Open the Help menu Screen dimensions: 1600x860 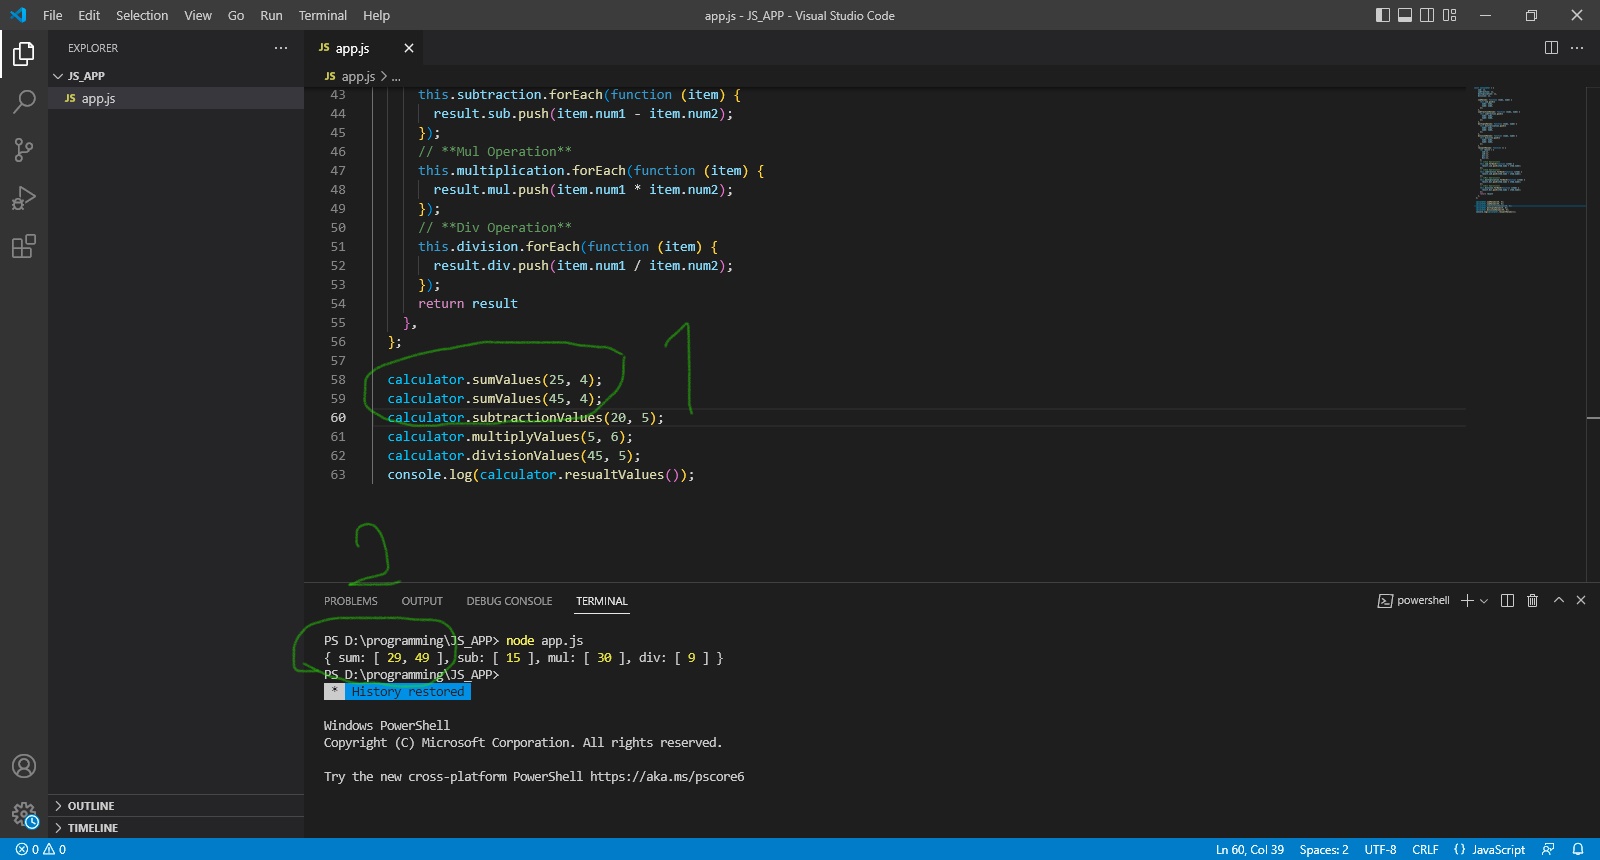tap(377, 15)
